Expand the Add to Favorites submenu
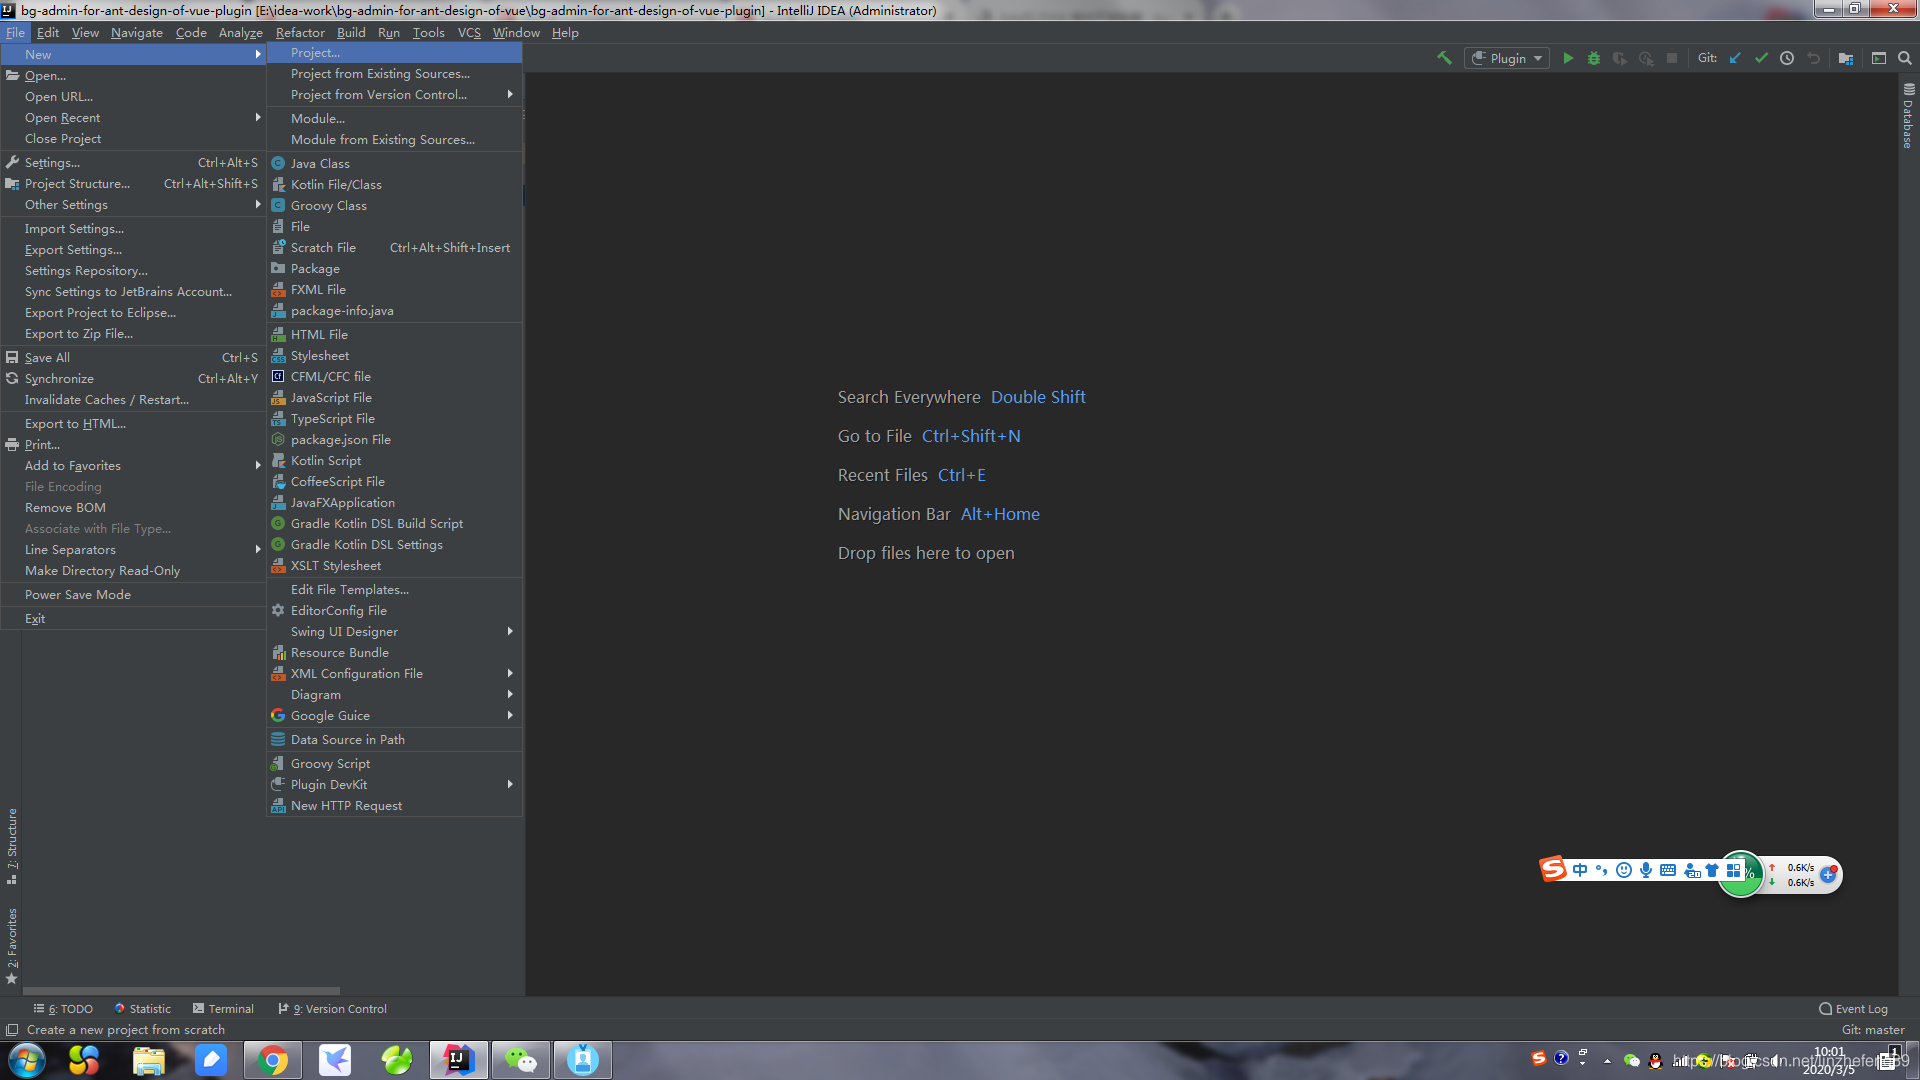This screenshot has height=1080, width=1920. [x=133, y=466]
